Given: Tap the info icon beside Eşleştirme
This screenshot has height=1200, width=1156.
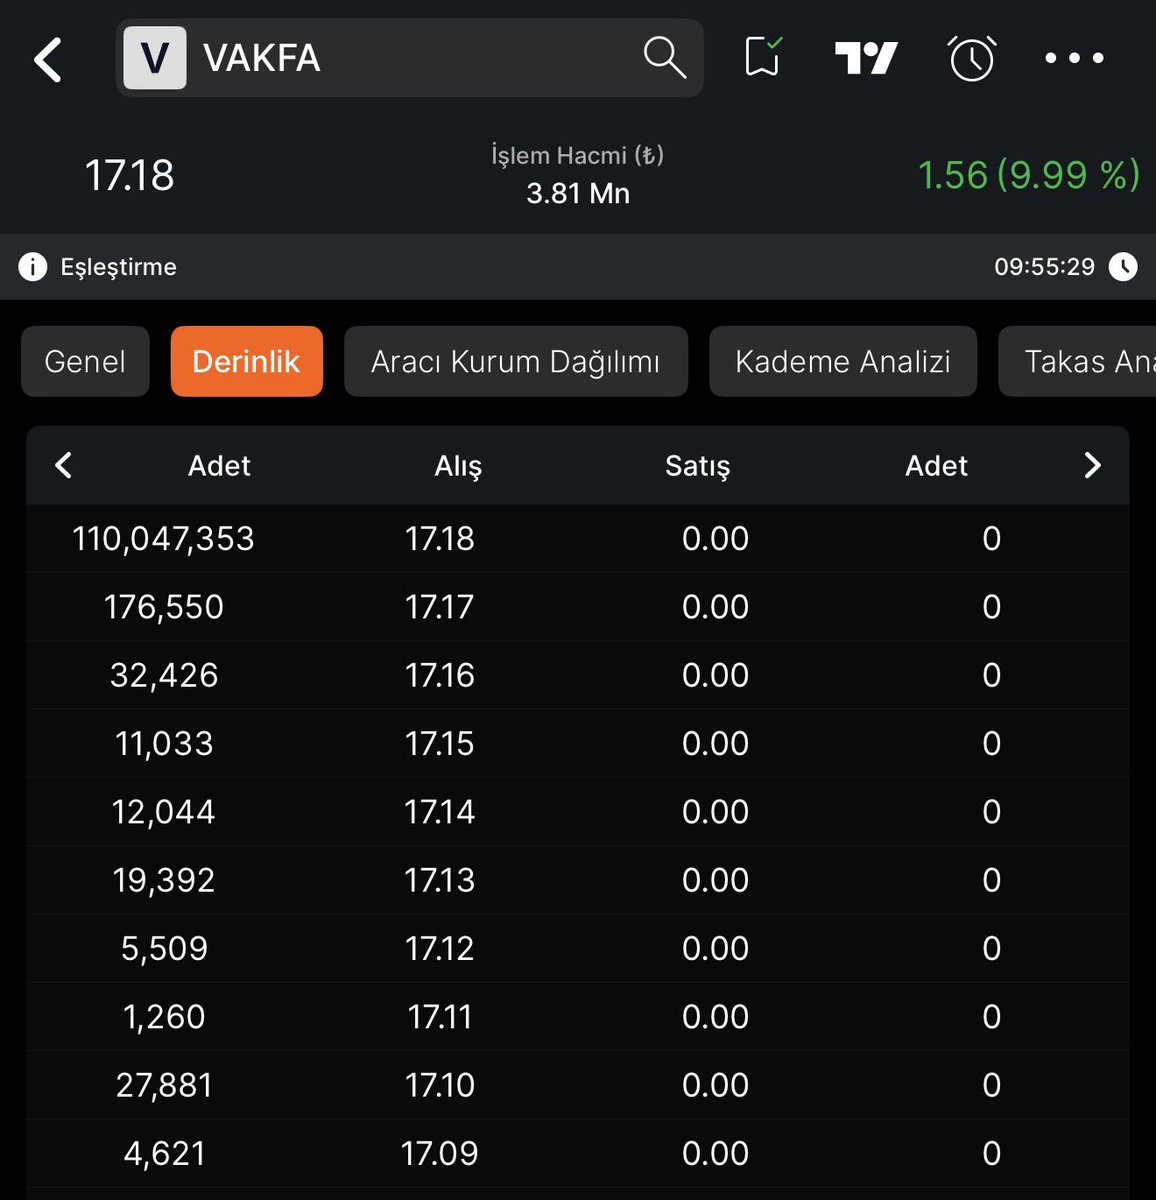Looking at the screenshot, I should pyautogui.click(x=32, y=267).
